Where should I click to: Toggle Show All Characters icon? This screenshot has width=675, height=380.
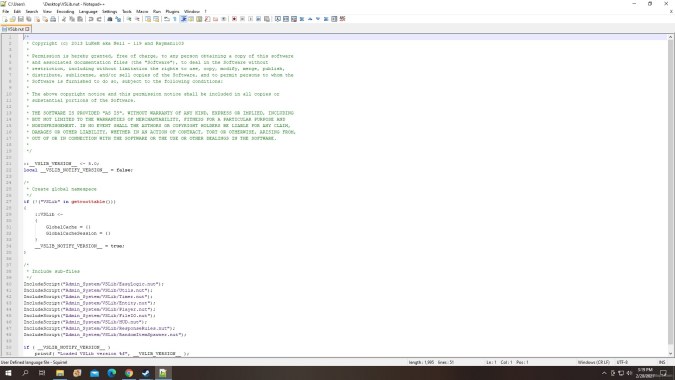[x=175, y=19]
